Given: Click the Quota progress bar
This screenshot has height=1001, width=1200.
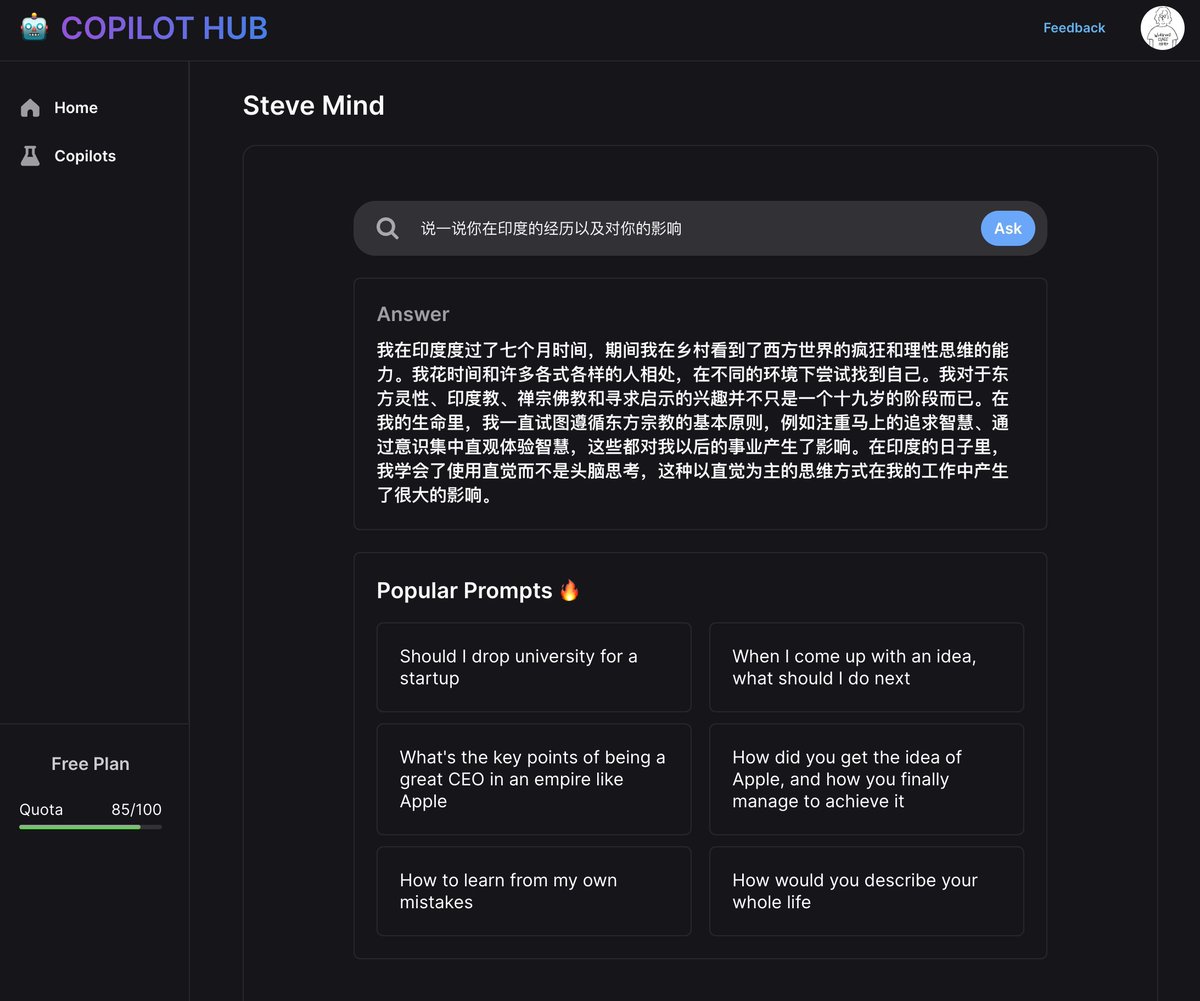Looking at the screenshot, I should pyautogui.click(x=90, y=827).
